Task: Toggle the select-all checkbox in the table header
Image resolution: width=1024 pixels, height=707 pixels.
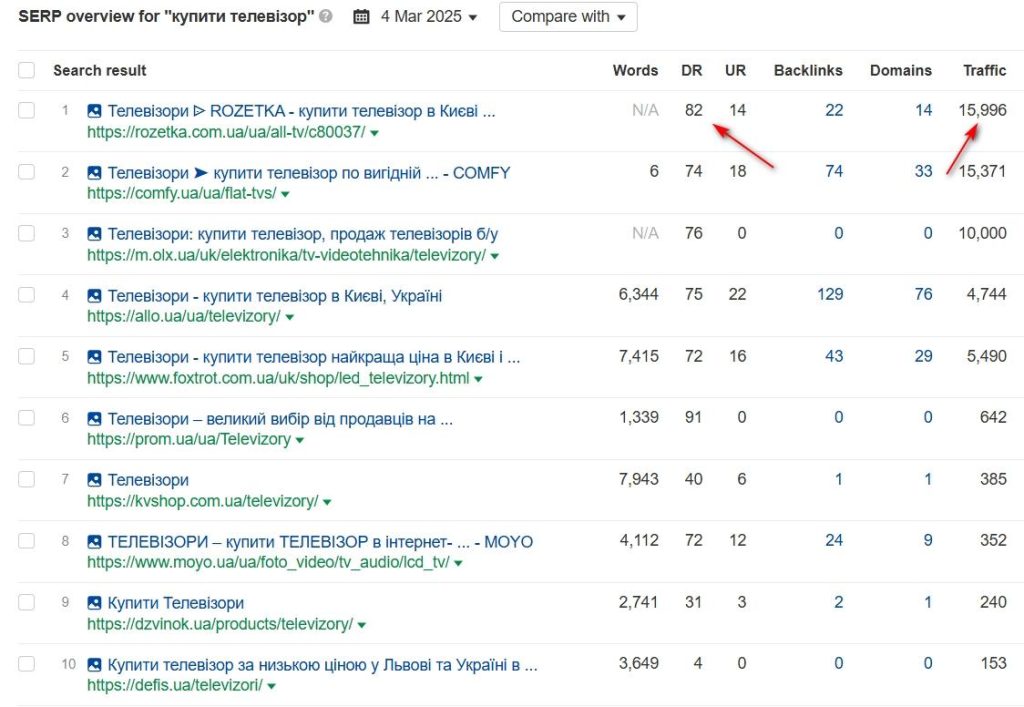Action: [26, 70]
